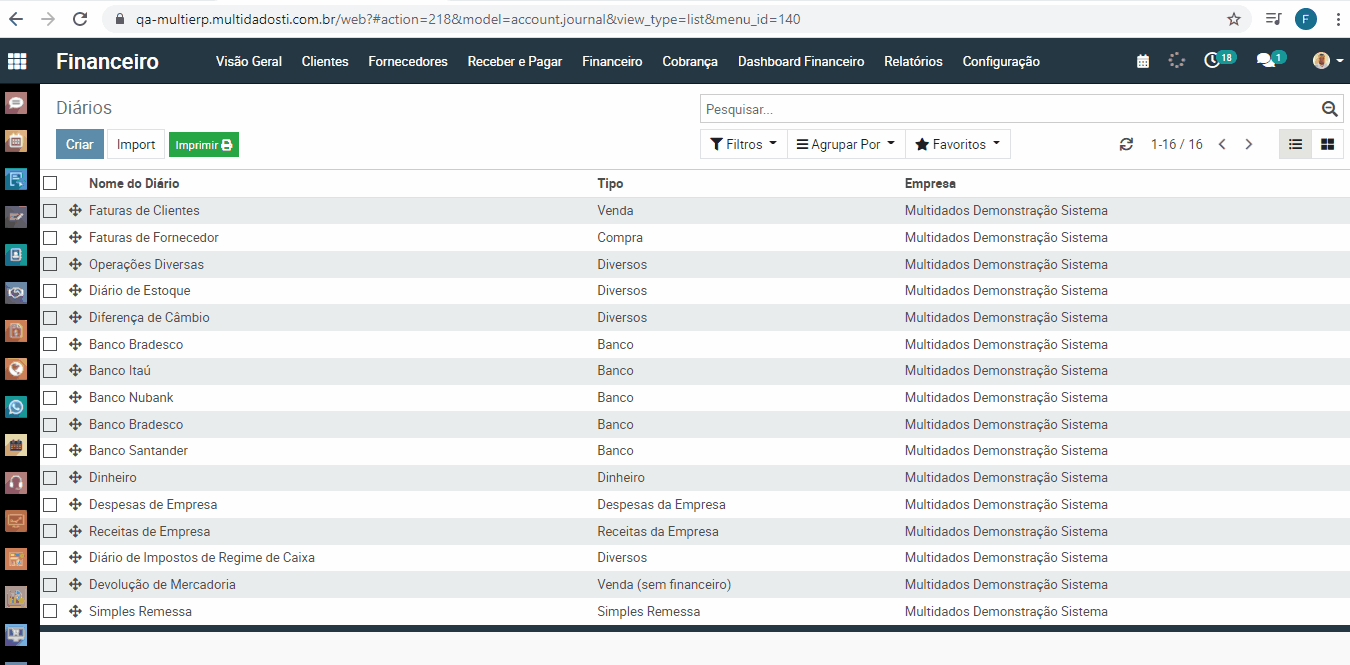Click the Criar button
Viewport: 1350px width, 665px height.
80,144
